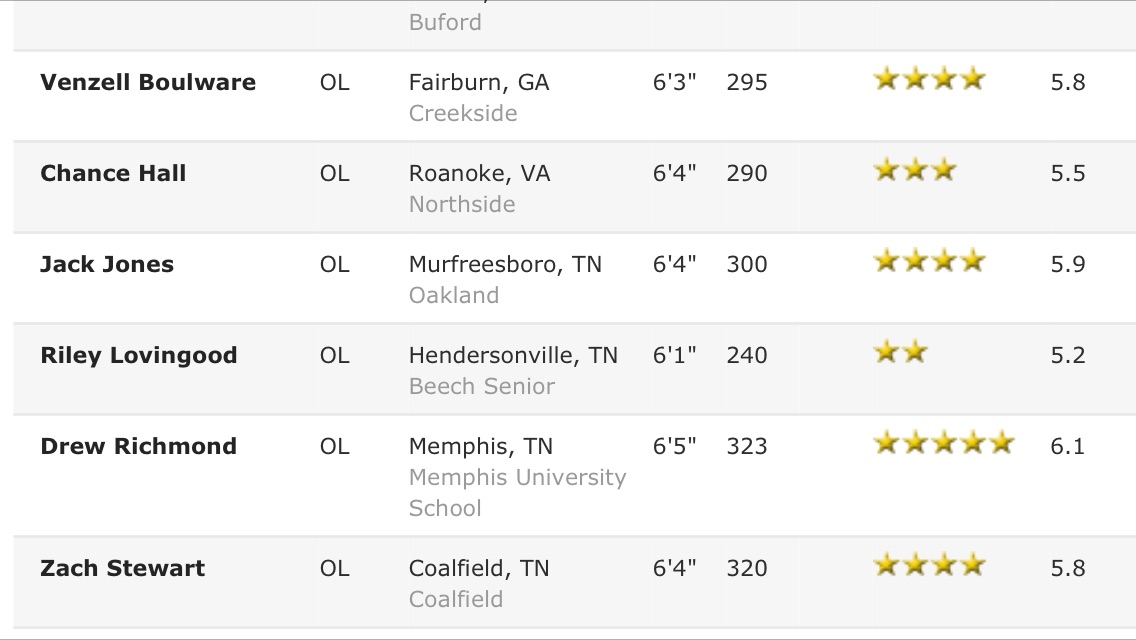Open Venzell Boulware's player profile
Image resolution: width=1136 pixels, height=640 pixels.
tap(148, 82)
